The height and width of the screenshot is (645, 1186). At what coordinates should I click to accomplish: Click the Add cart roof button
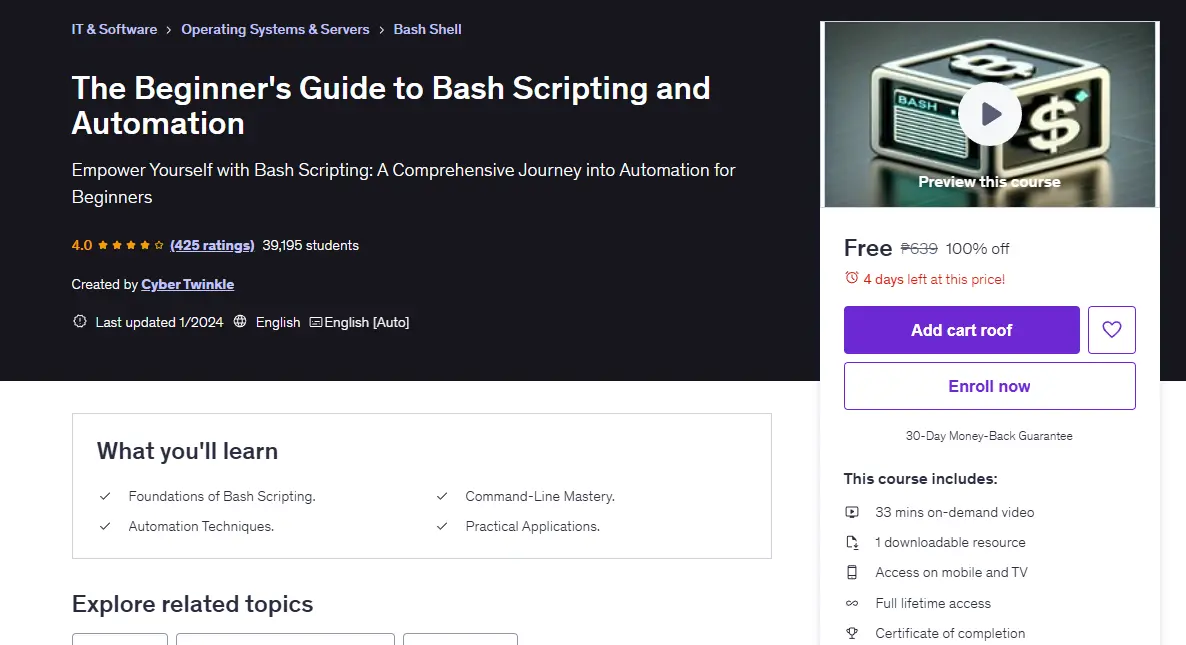coord(961,330)
